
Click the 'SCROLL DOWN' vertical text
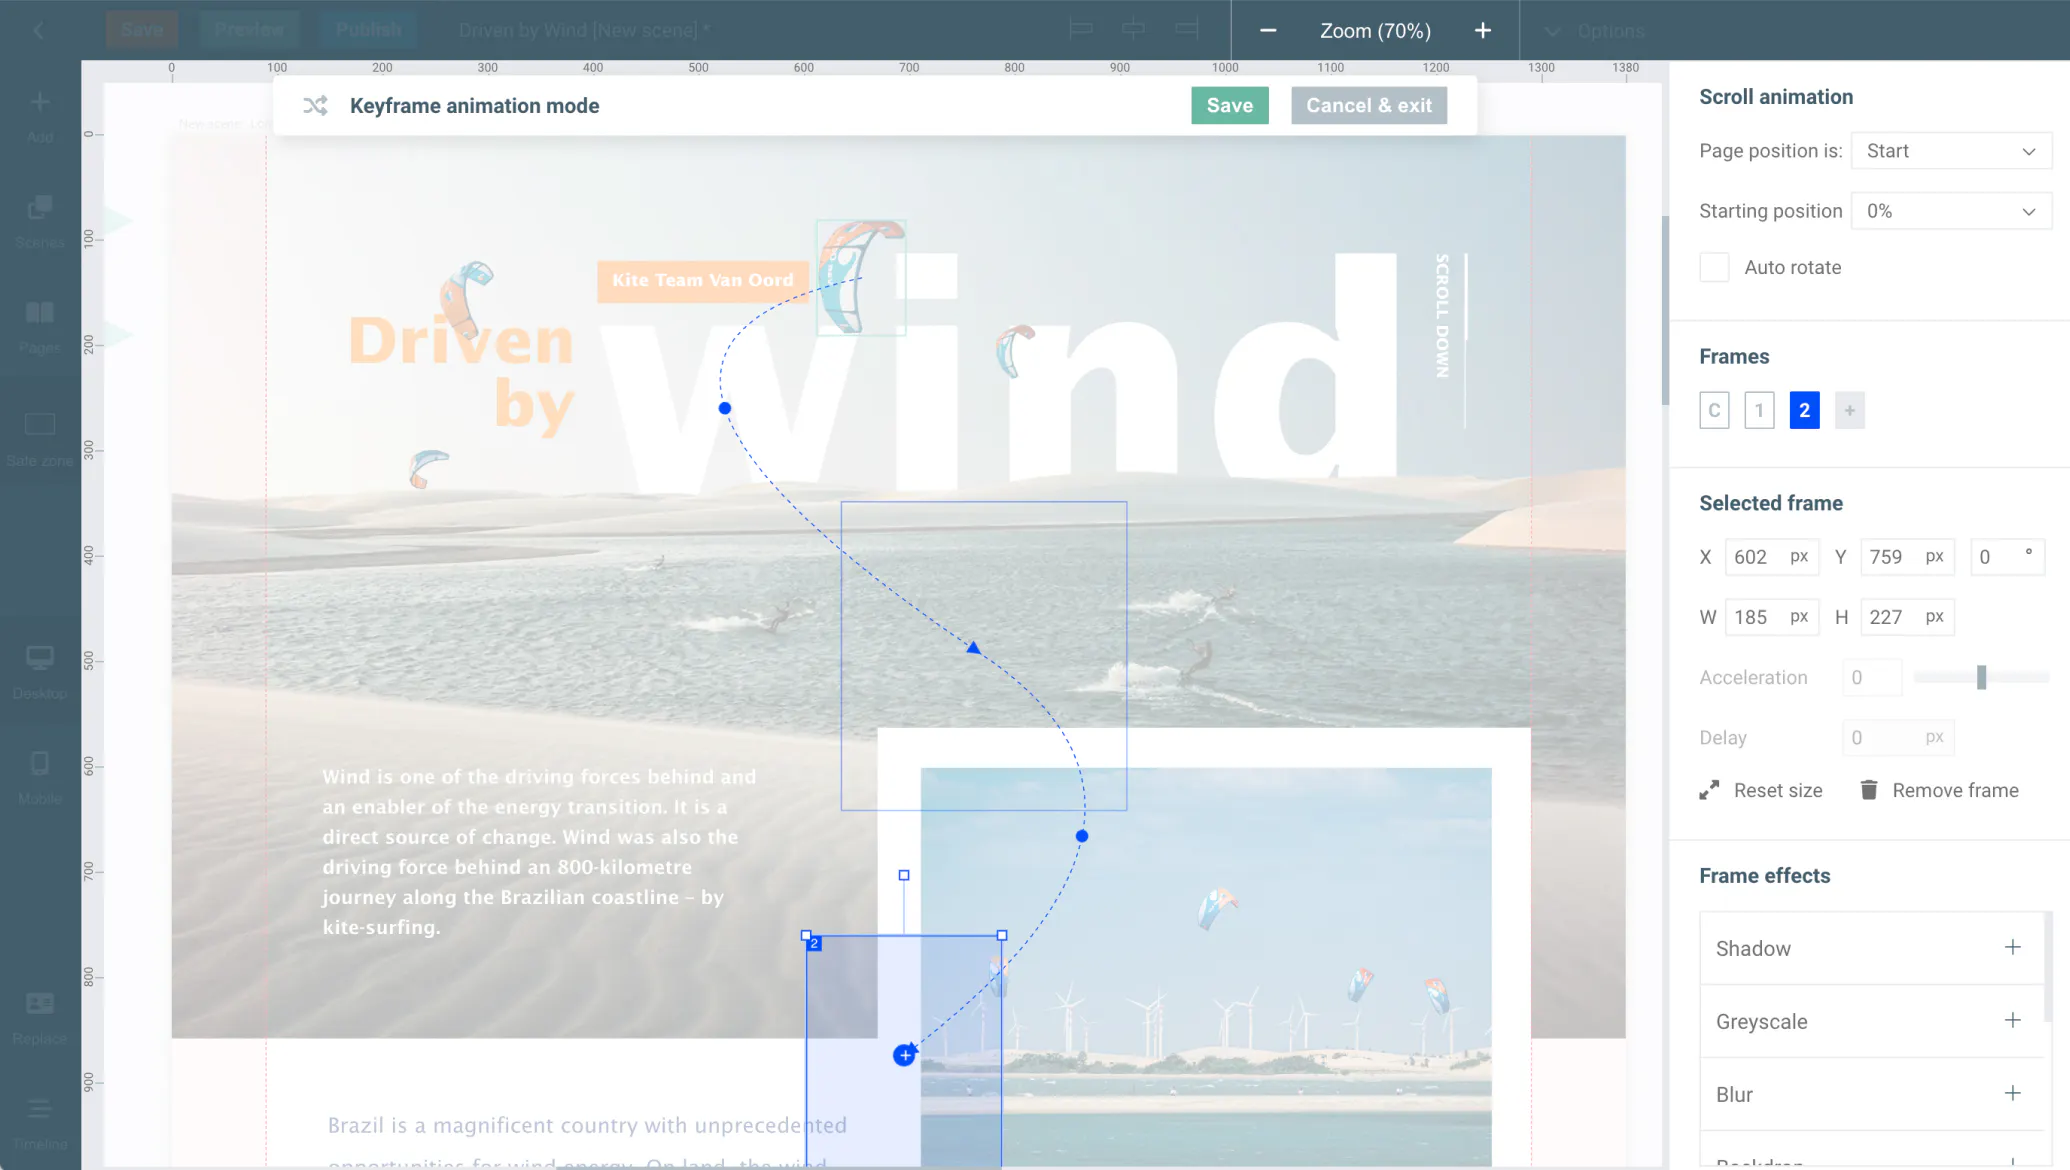coord(1442,316)
